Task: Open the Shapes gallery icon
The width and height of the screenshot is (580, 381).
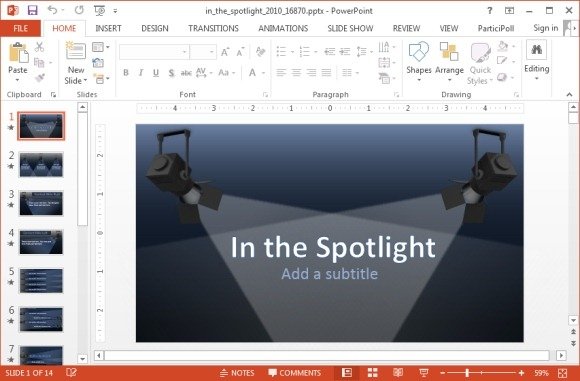Action: click(x=419, y=51)
